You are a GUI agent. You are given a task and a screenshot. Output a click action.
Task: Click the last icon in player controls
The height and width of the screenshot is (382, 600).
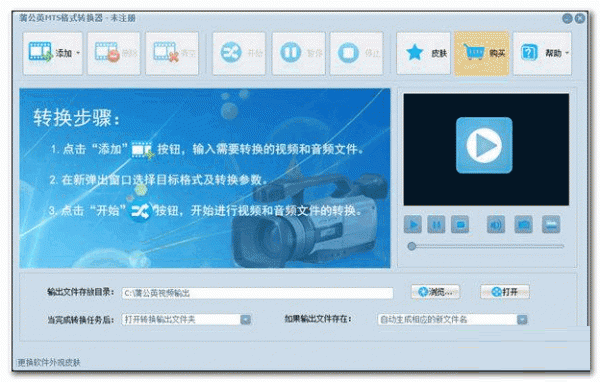click(551, 224)
